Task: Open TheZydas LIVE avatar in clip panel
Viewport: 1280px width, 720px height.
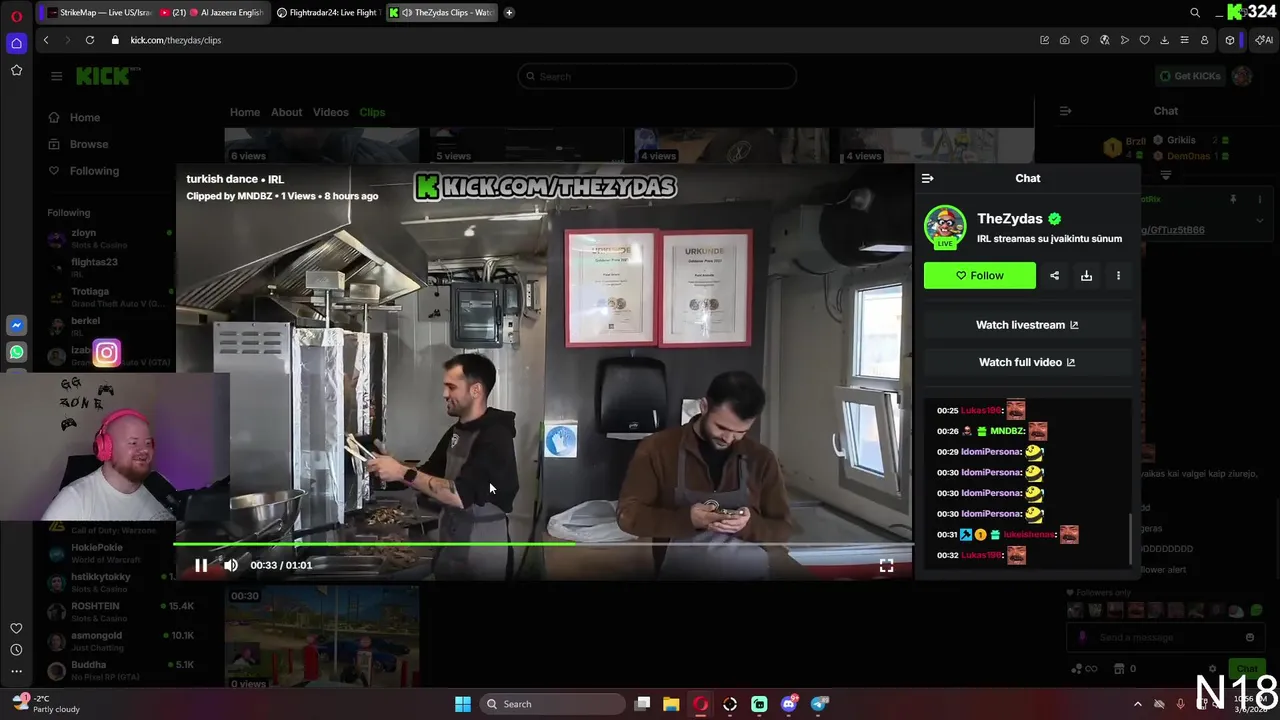Action: (x=945, y=227)
